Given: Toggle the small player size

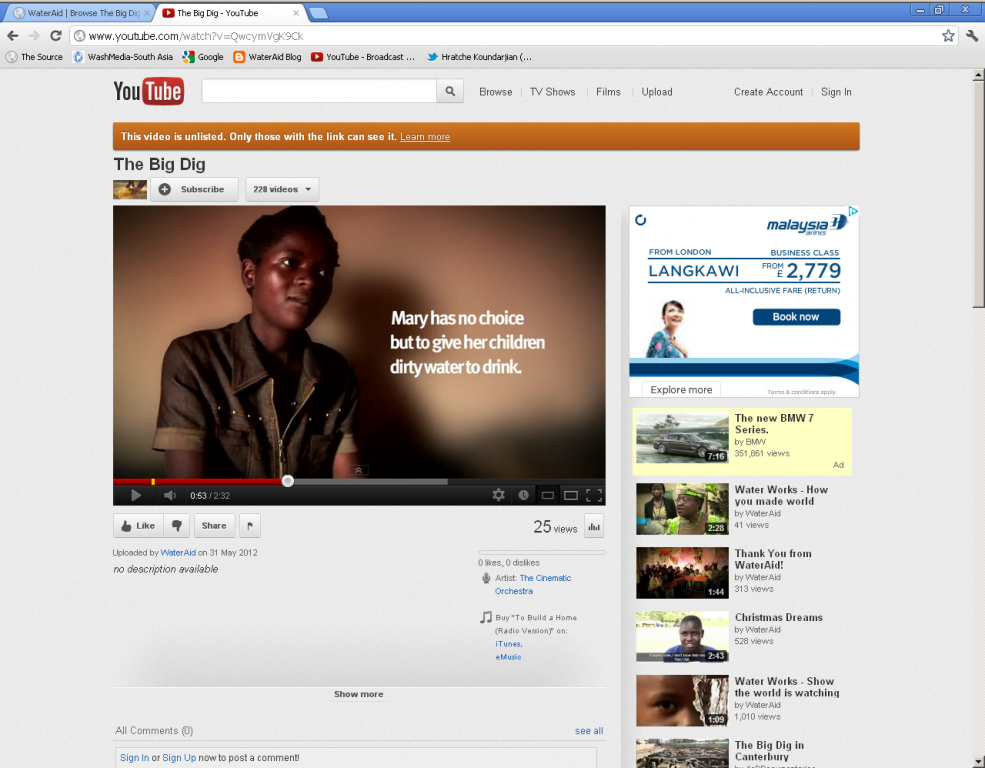Looking at the screenshot, I should pos(547,495).
